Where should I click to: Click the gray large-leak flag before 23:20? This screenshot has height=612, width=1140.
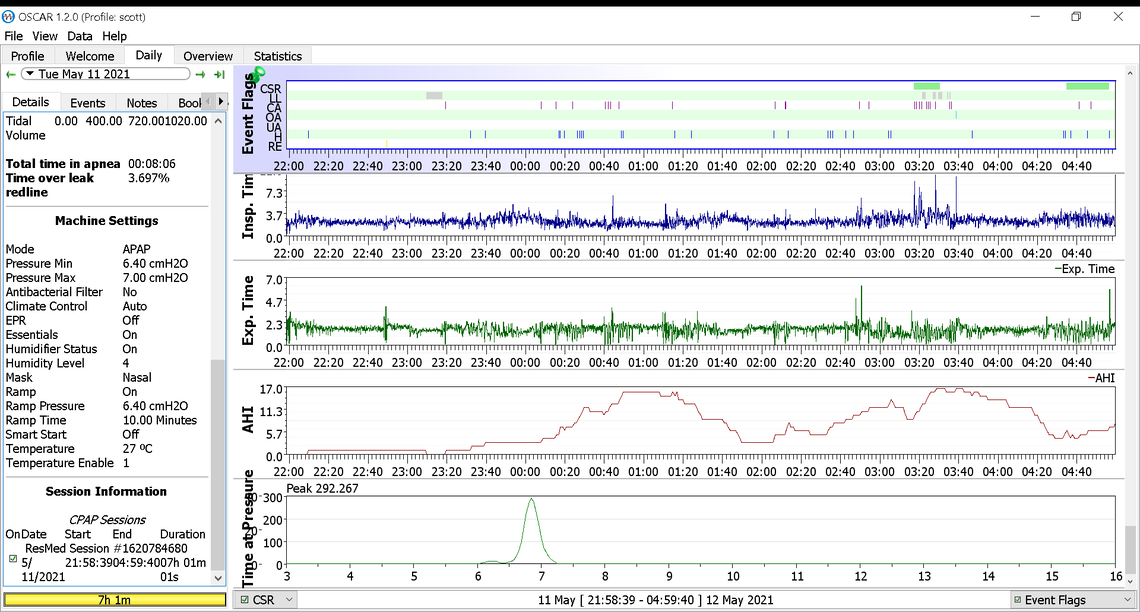[x=434, y=95]
